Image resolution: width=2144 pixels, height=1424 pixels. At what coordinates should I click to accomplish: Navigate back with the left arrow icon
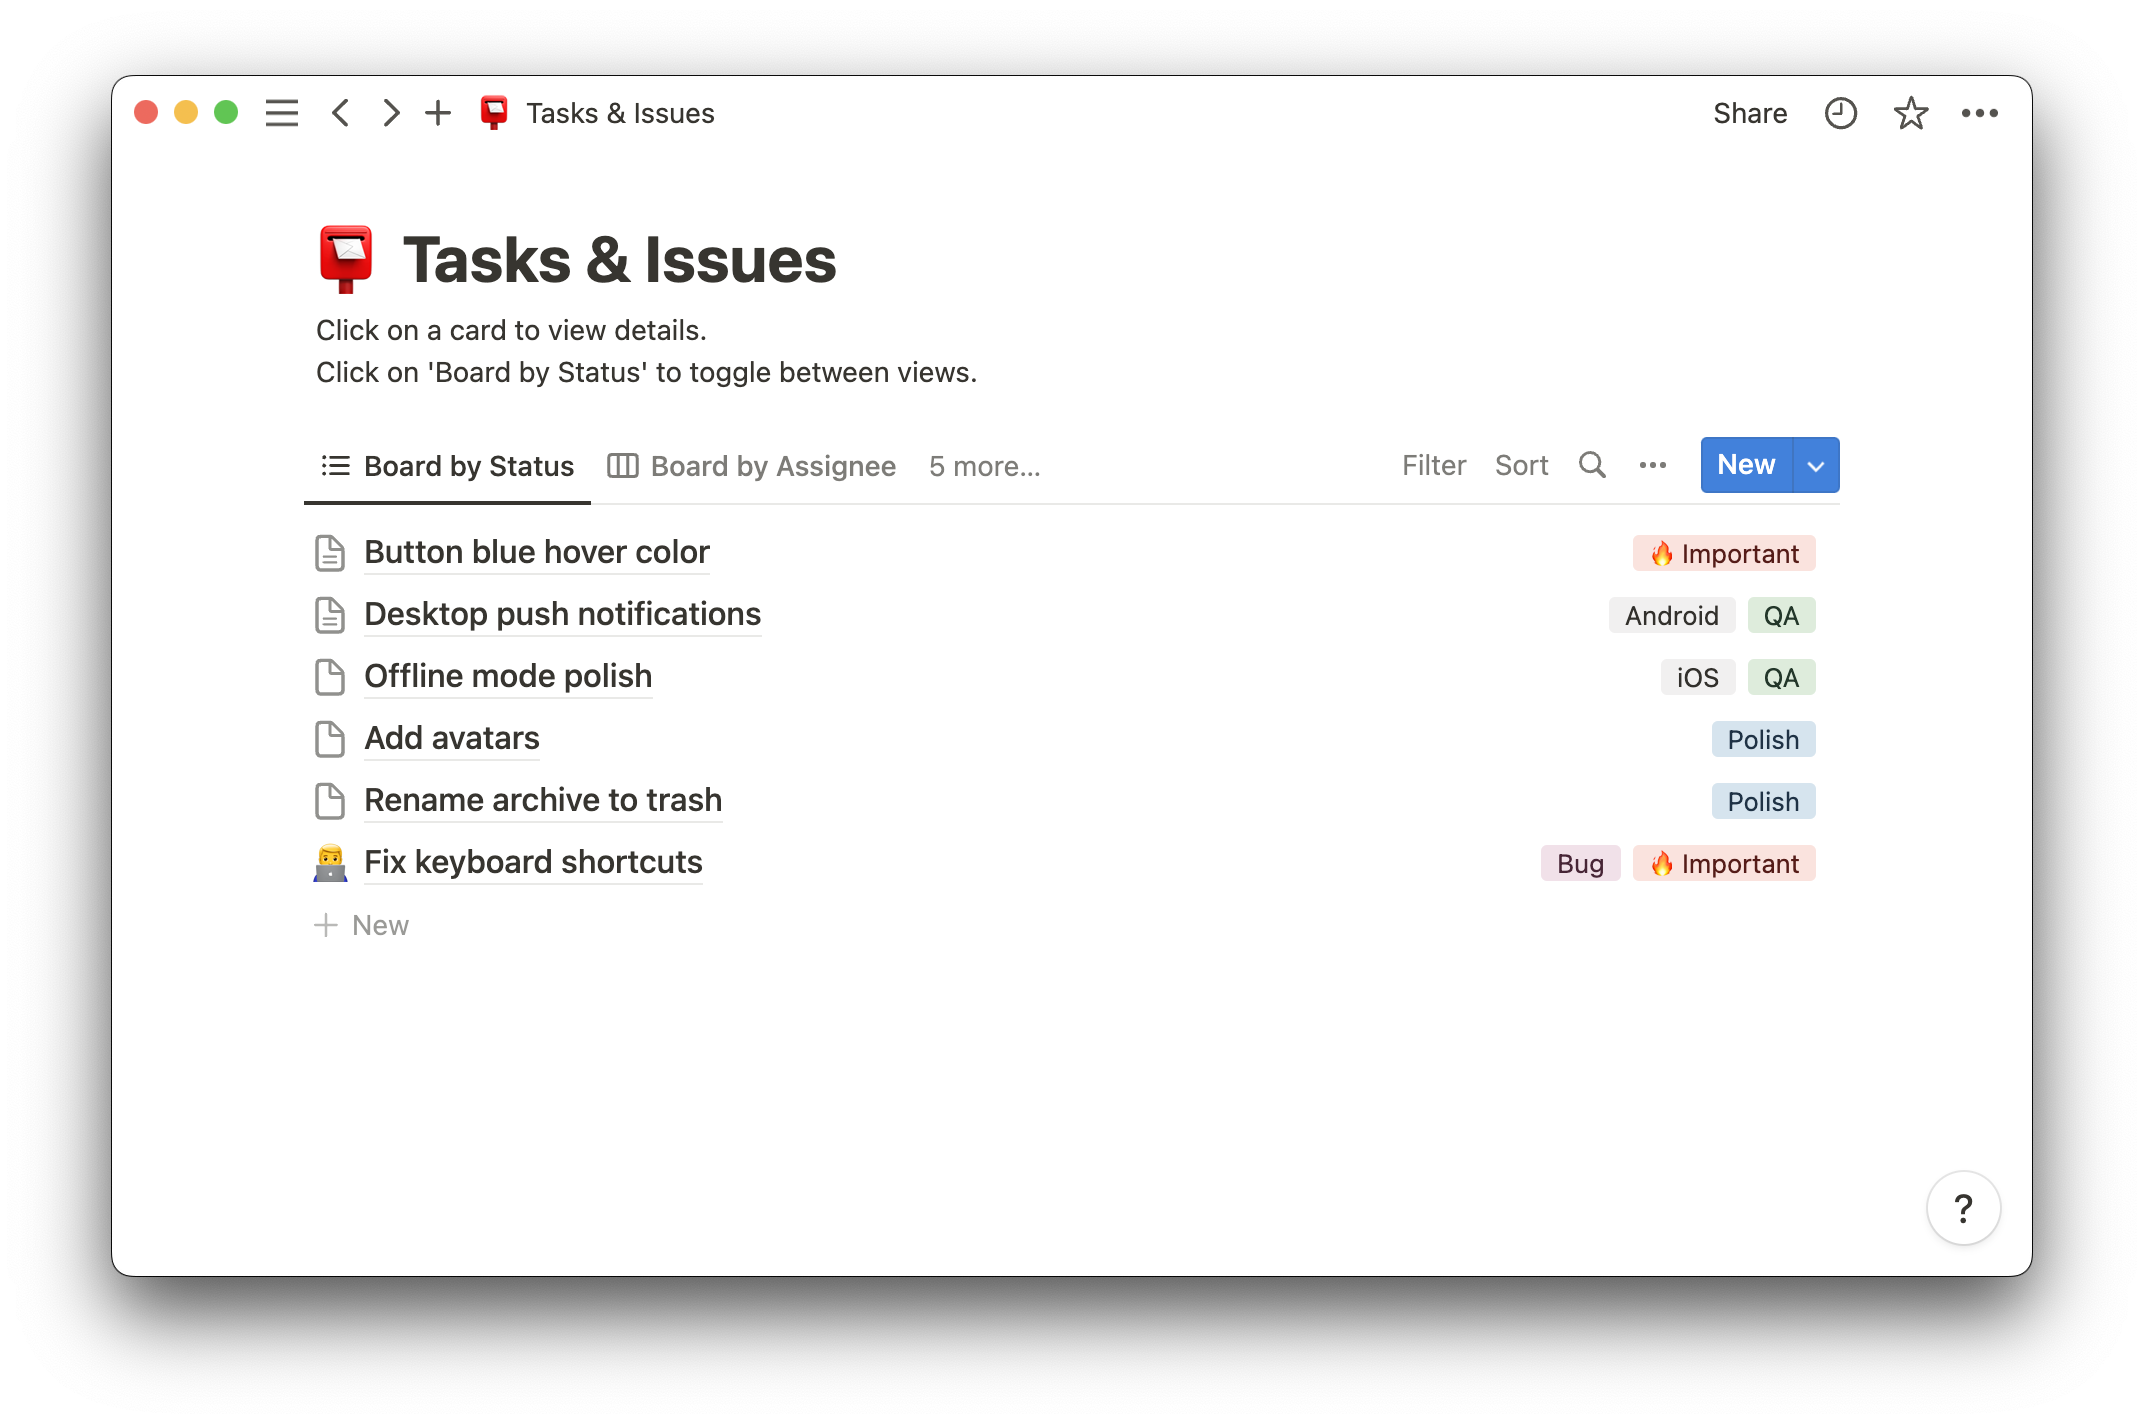[x=341, y=113]
